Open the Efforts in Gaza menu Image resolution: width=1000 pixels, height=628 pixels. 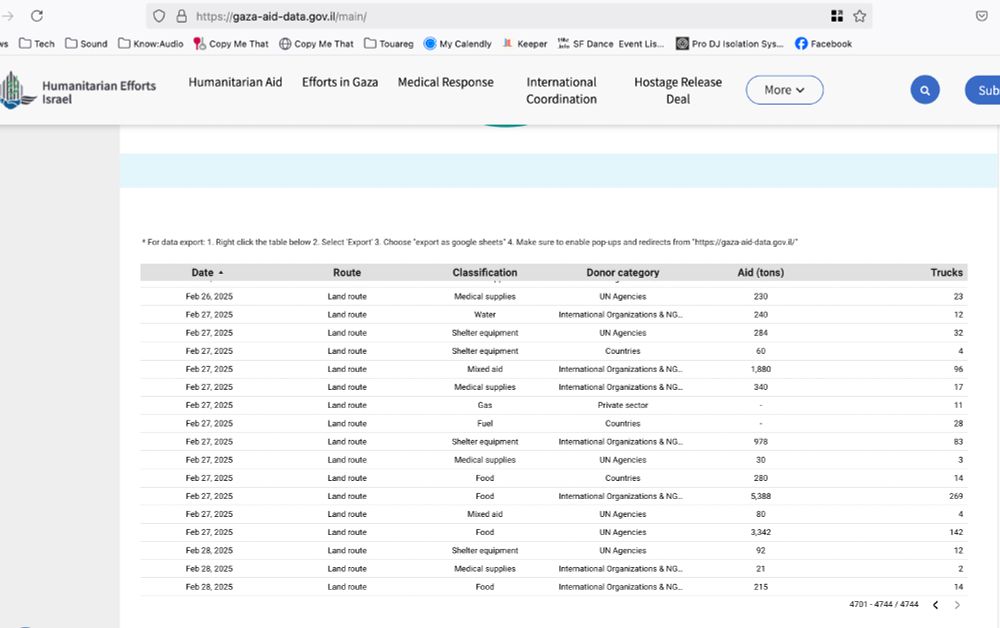(340, 82)
